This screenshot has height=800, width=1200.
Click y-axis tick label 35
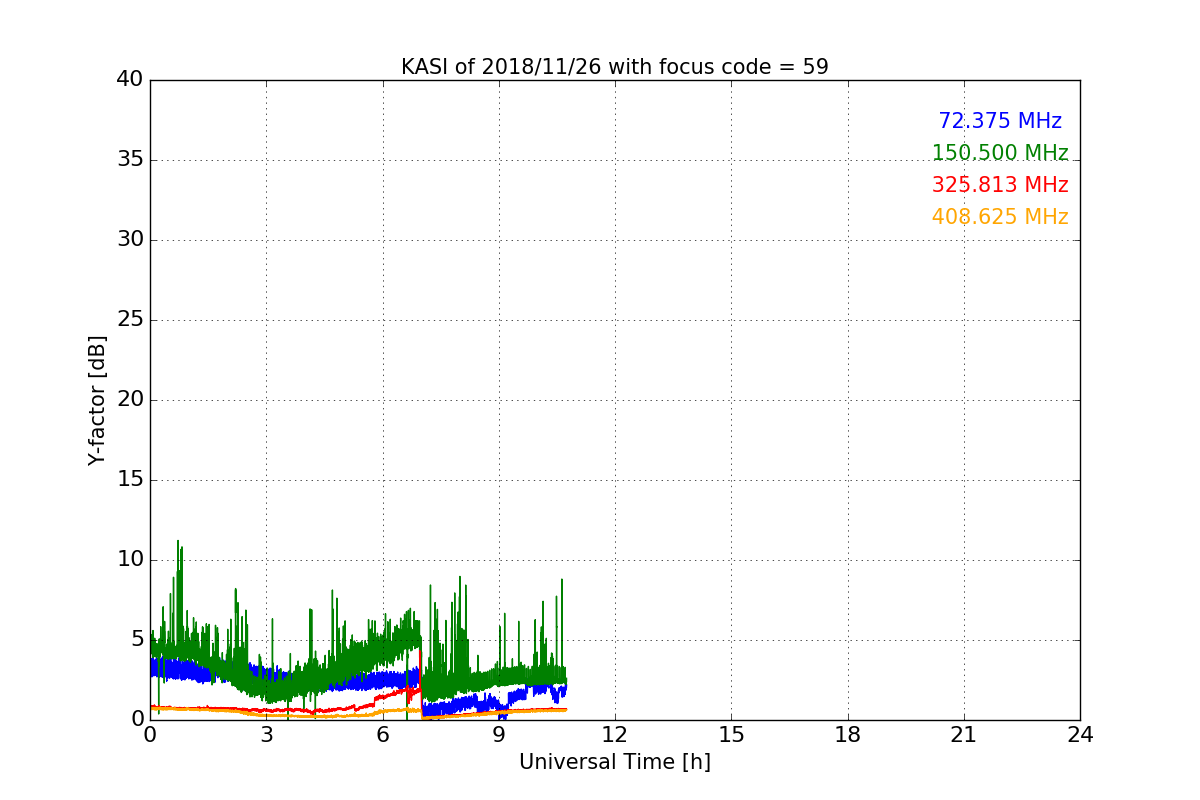point(130,160)
